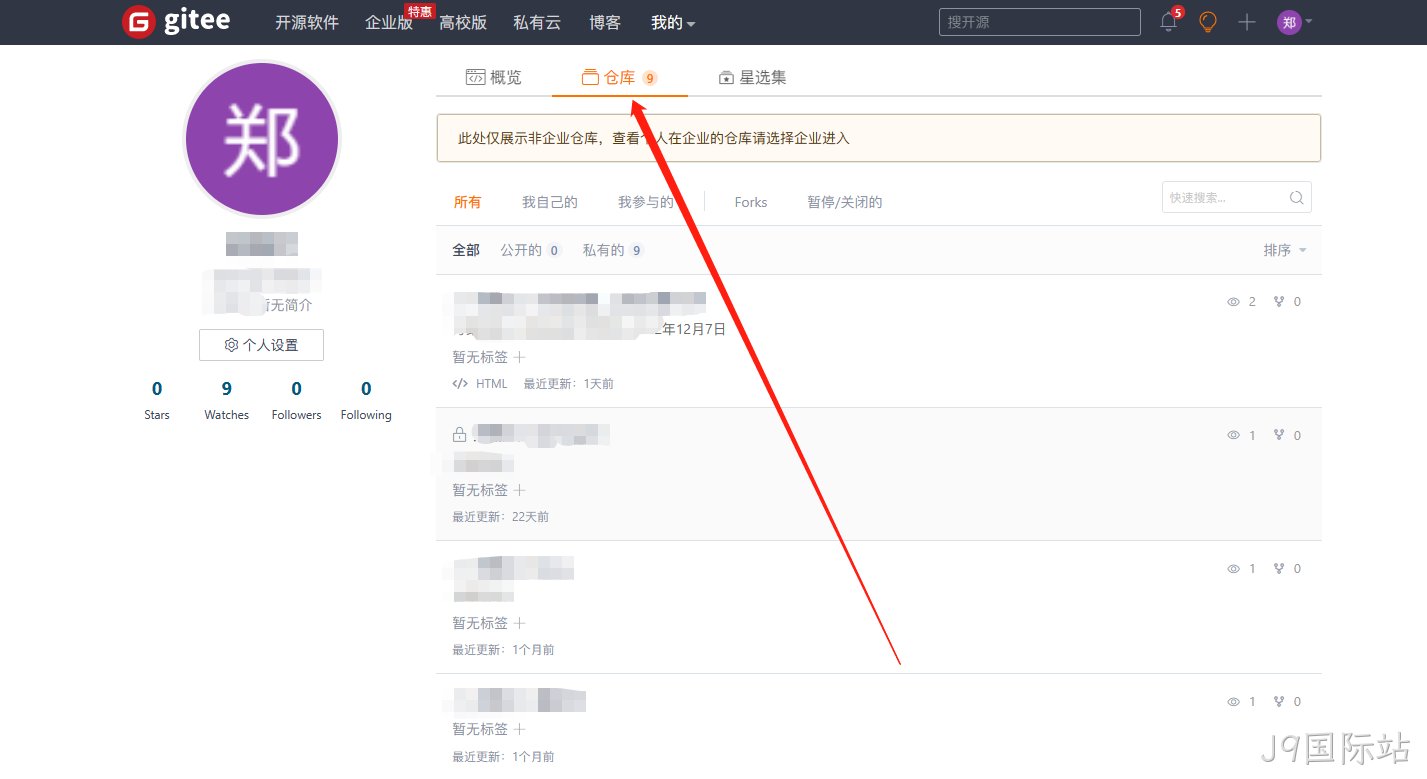
Task: View Following count
Action: [x=366, y=400]
